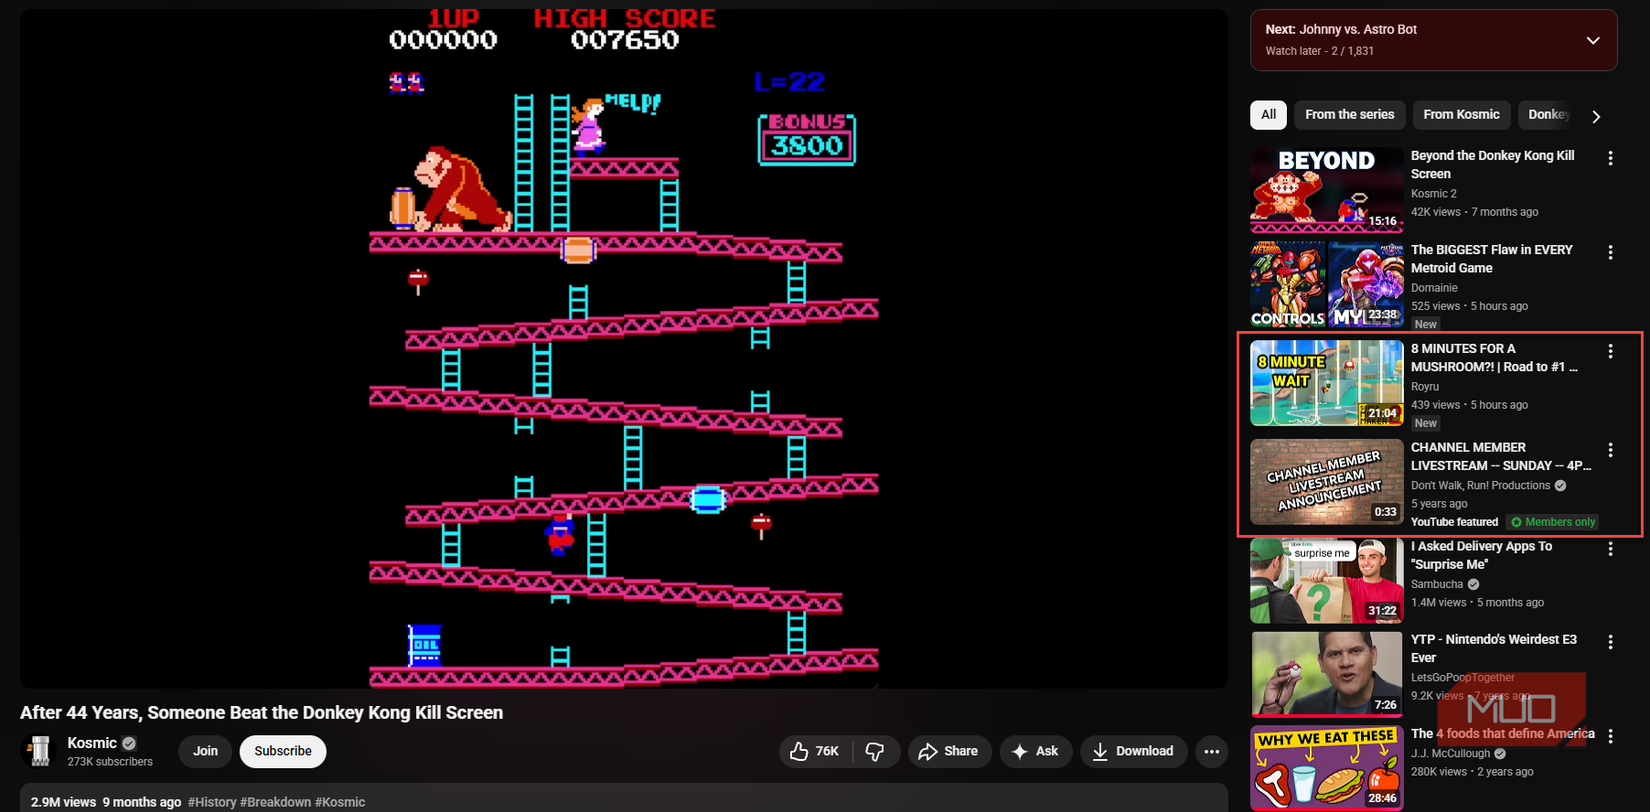1650x812 pixels.
Task: Open more actions ellipsis under the video
Action: pyautogui.click(x=1212, y=751)
